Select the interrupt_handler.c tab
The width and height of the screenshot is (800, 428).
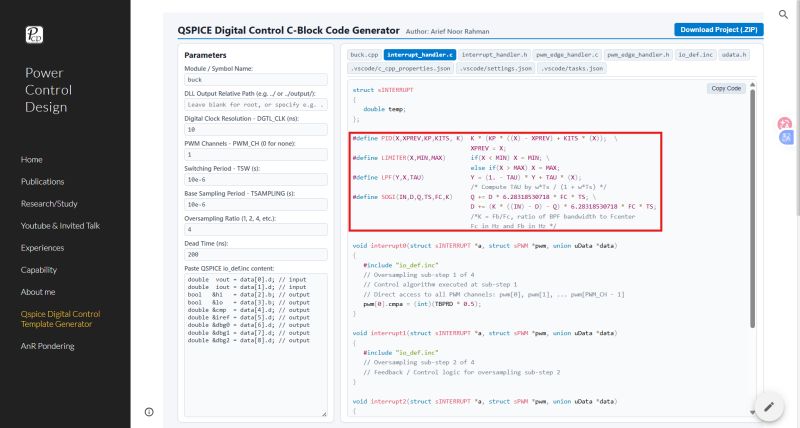pyautogui.click(x=419, y=55)
